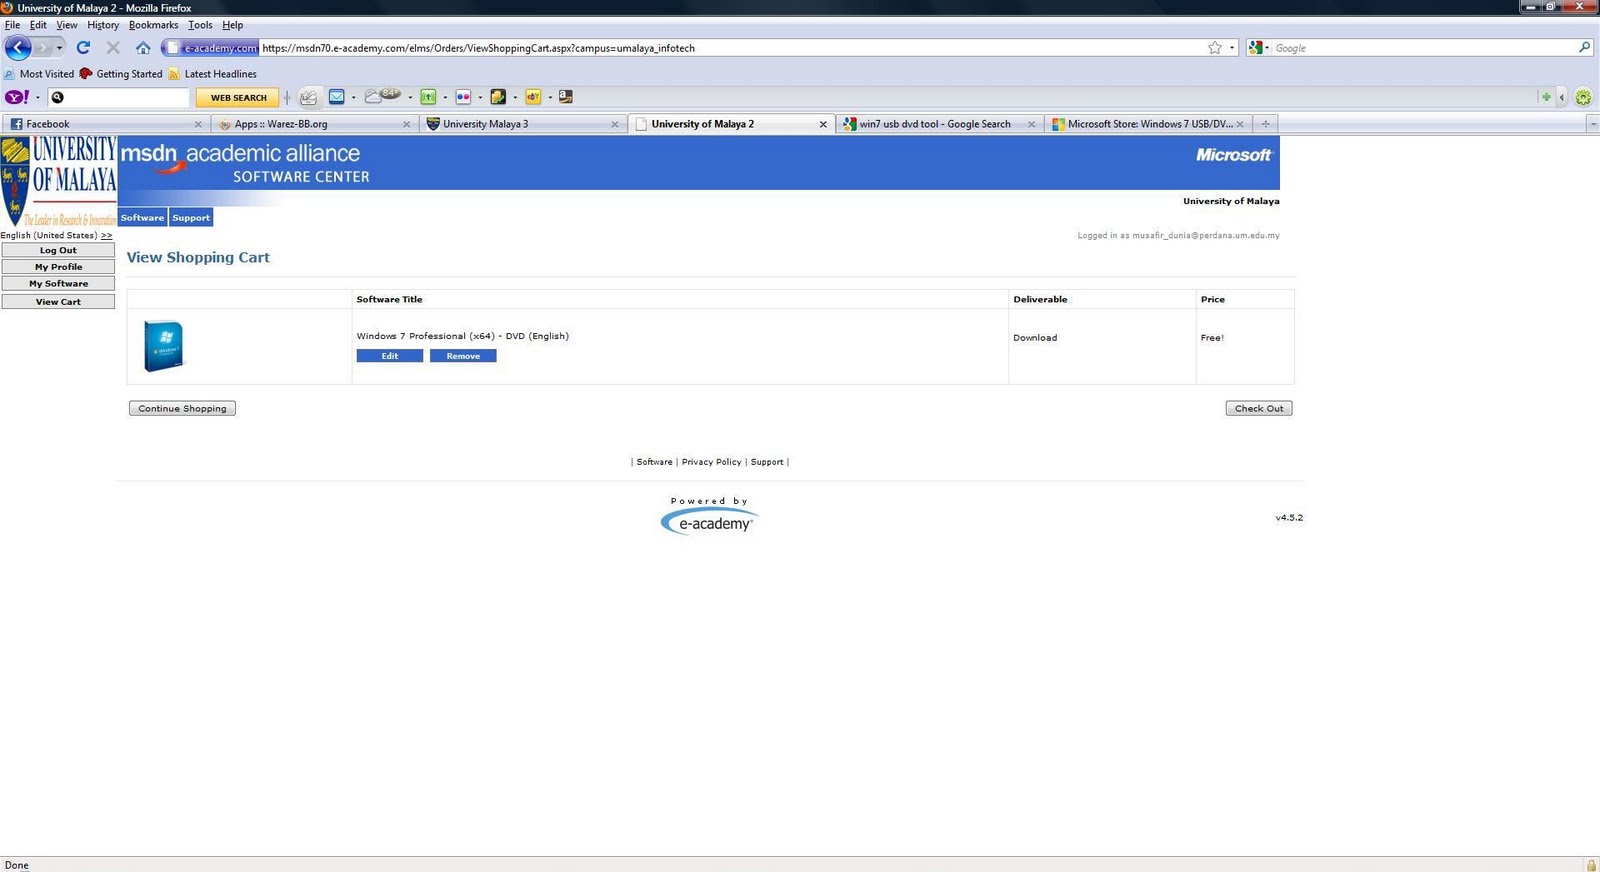Click the green plus icon on toolbar

pyautogui.click(x=1546, y=97)
